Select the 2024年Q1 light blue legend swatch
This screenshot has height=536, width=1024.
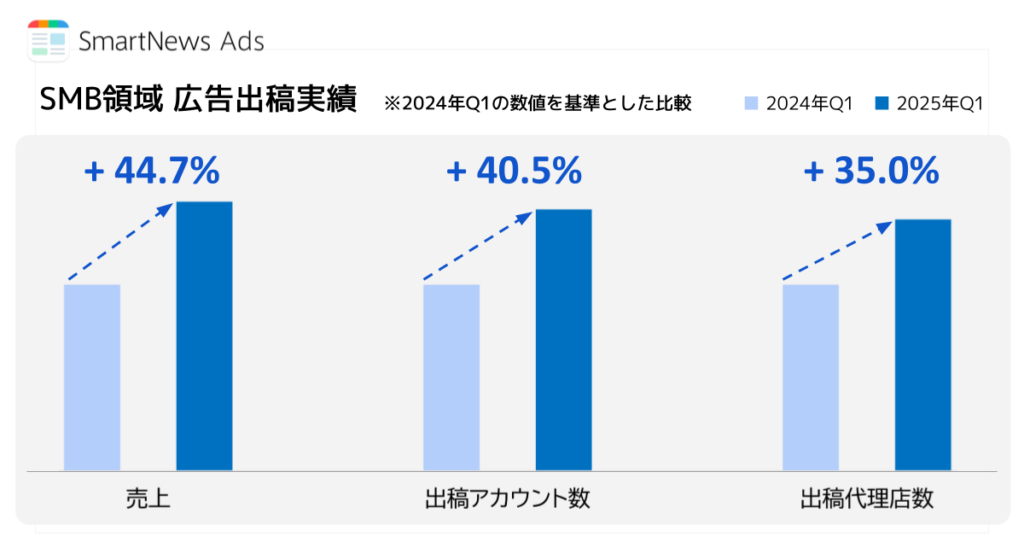751,103
